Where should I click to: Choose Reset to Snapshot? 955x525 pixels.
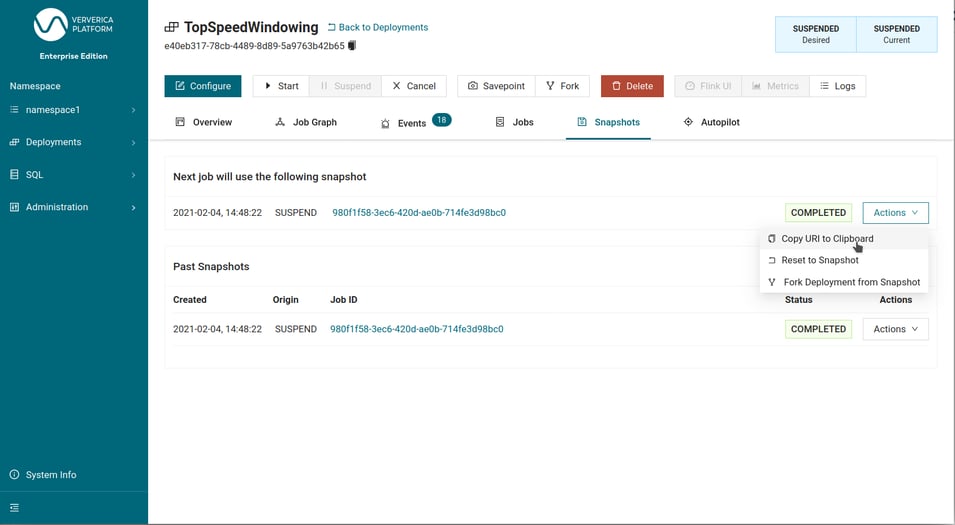[844, 260]
